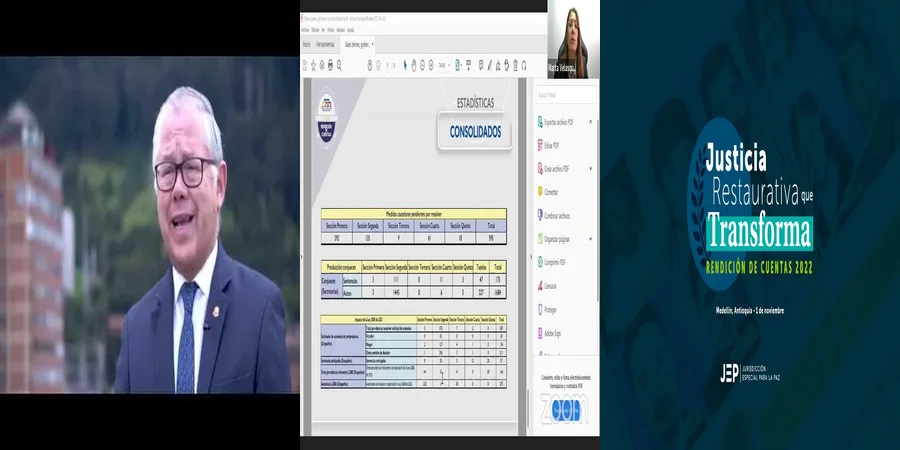The height and width of the screenshot is (450, 900).
Task: Click Marta Velásquez video thumbnail
Action: (x=573, y=39)
